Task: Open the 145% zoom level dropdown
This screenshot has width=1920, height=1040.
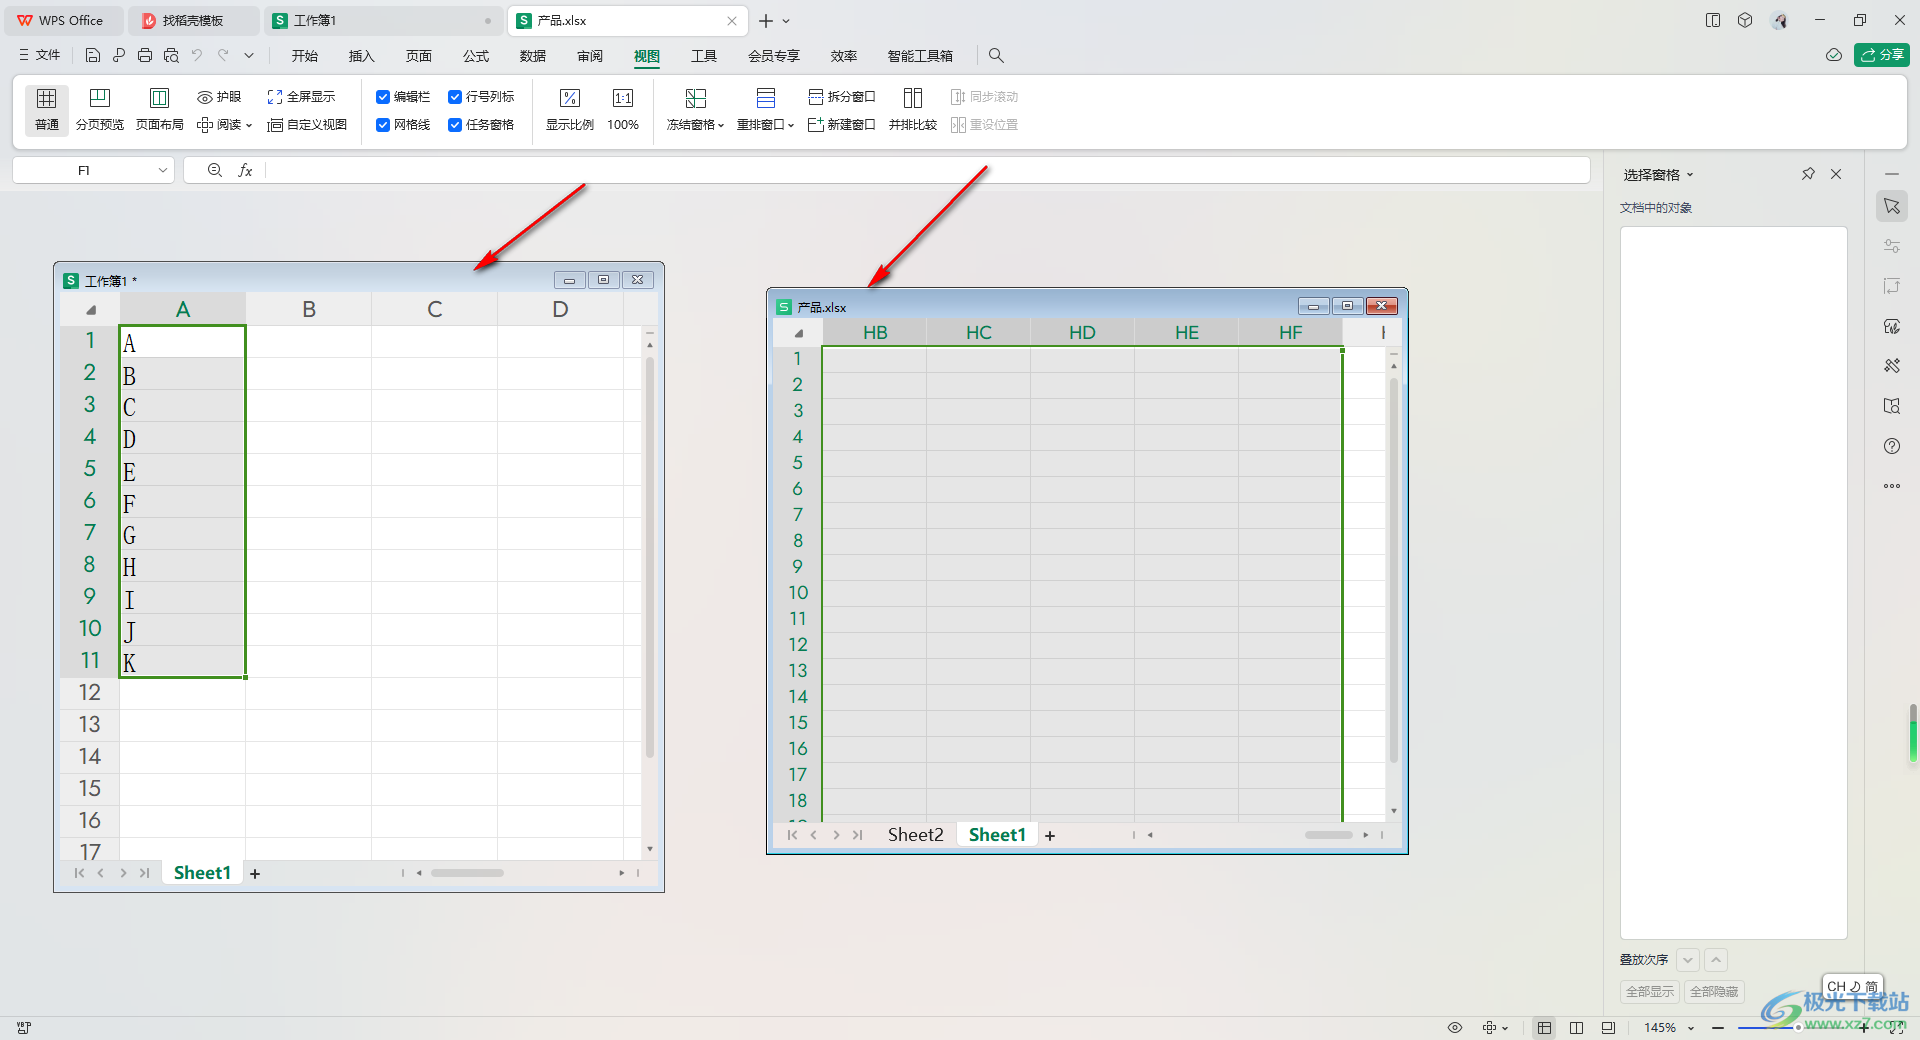Action: (1691, 1028)
